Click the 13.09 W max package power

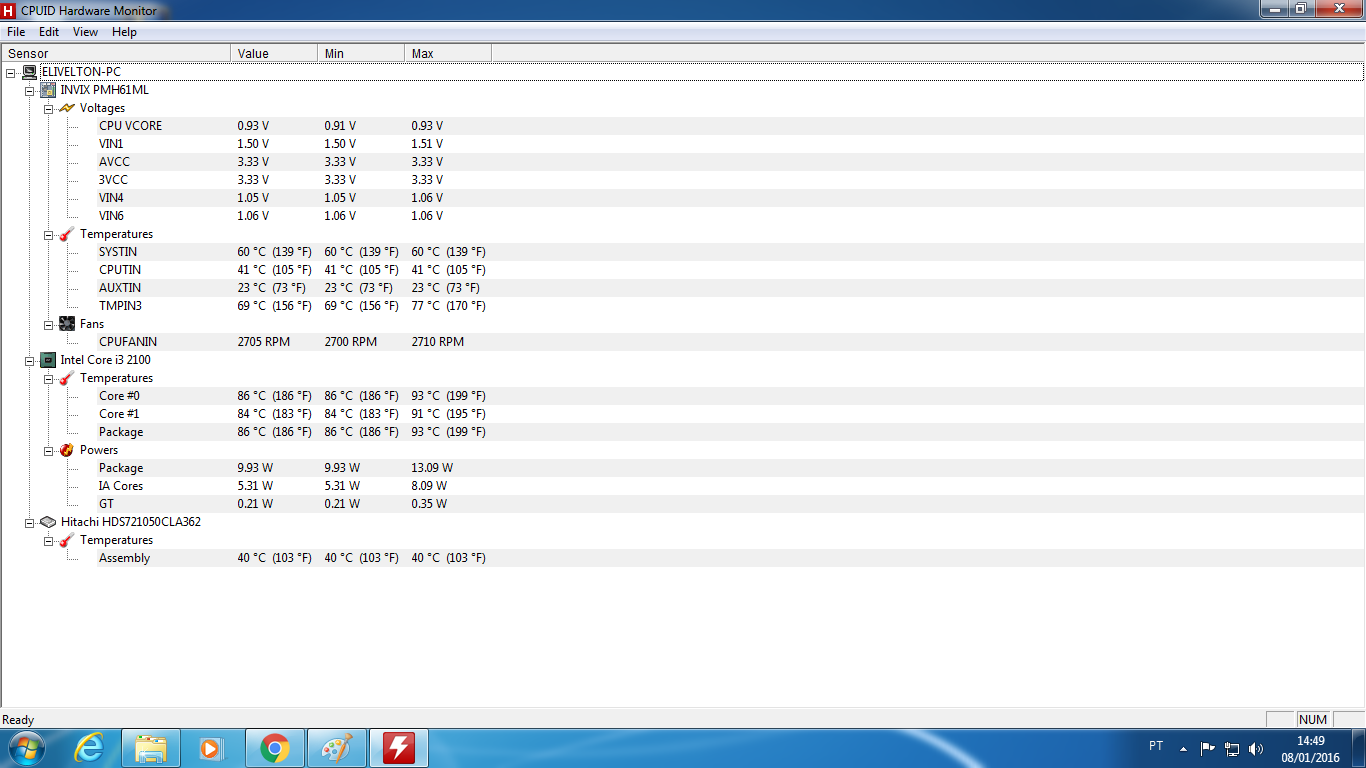click(432, 468)
